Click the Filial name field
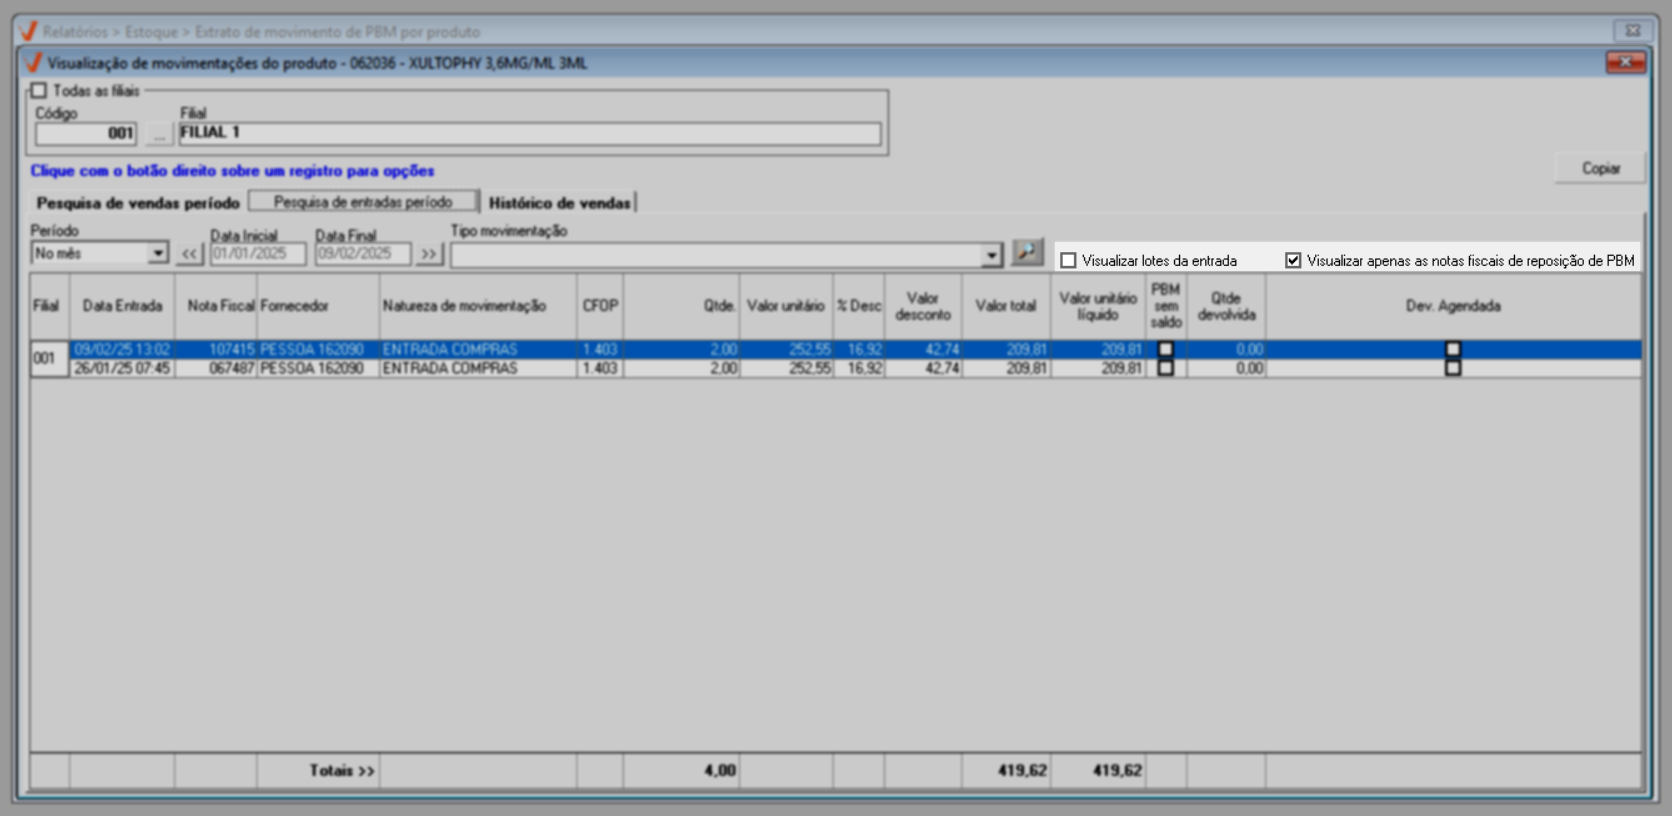1672x816 pixels. click(x=530, y=133)
